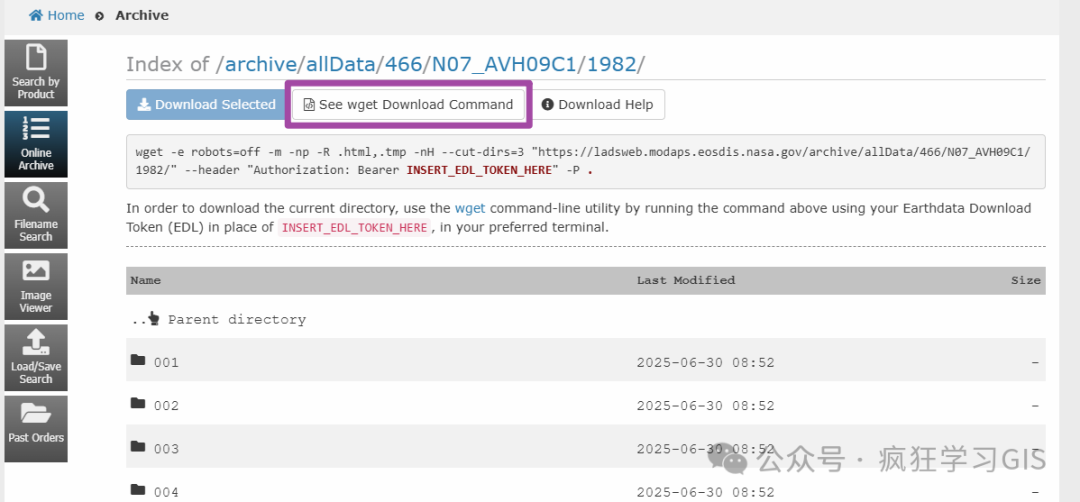Open folder name 003
The image size is (1080, 502).
(x=166, y=449)
